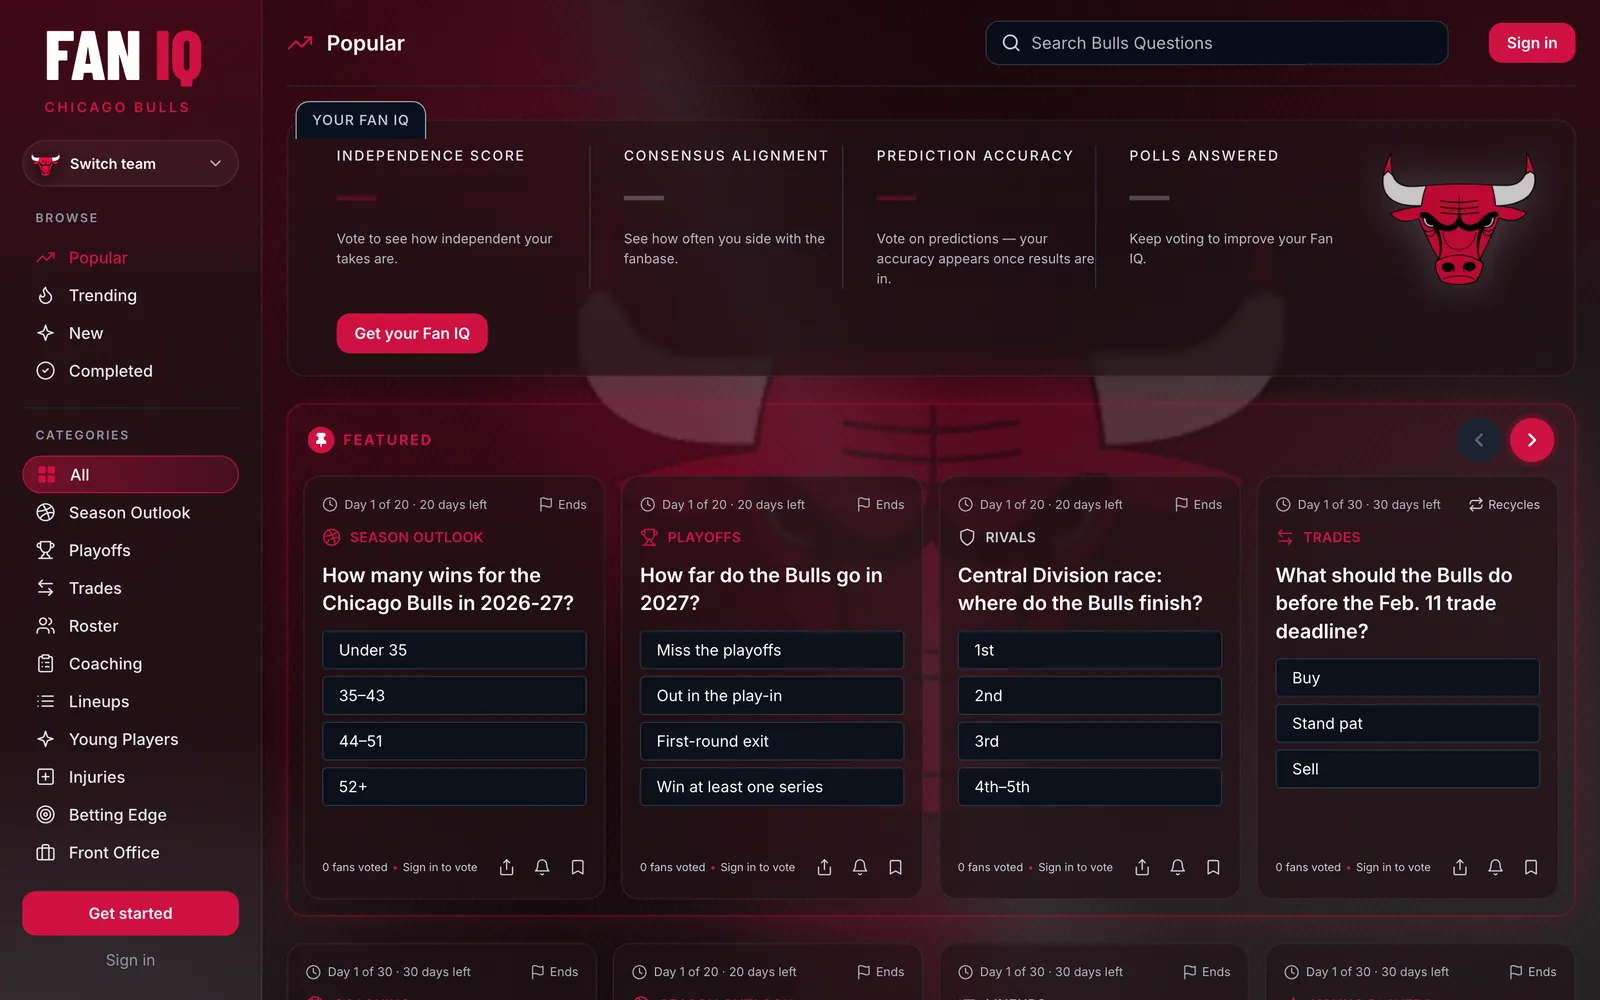Viewport: 1600px width, 1000px height.
Task: Pick Stand pat for trade deadline
Action: click(x=1407, y=723)
